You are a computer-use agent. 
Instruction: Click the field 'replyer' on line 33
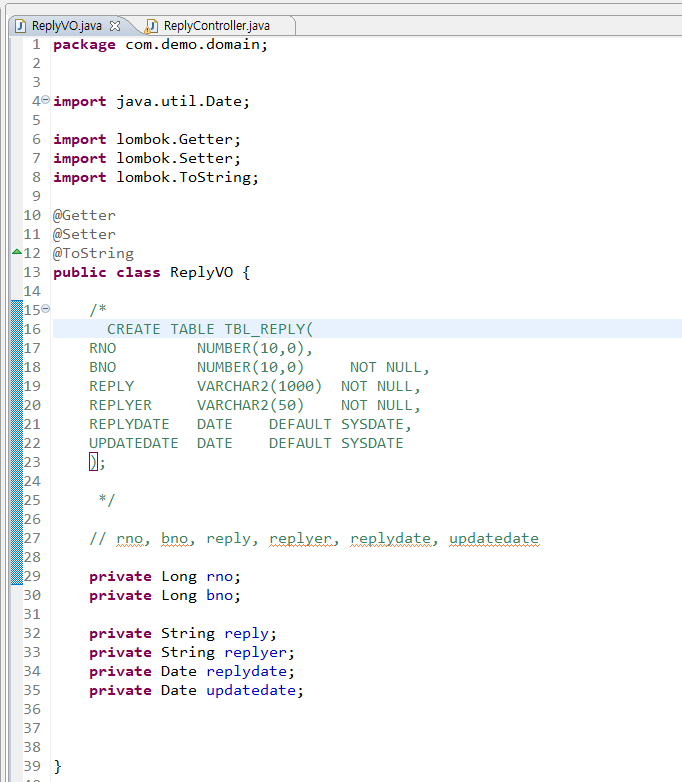coord(255,653)
